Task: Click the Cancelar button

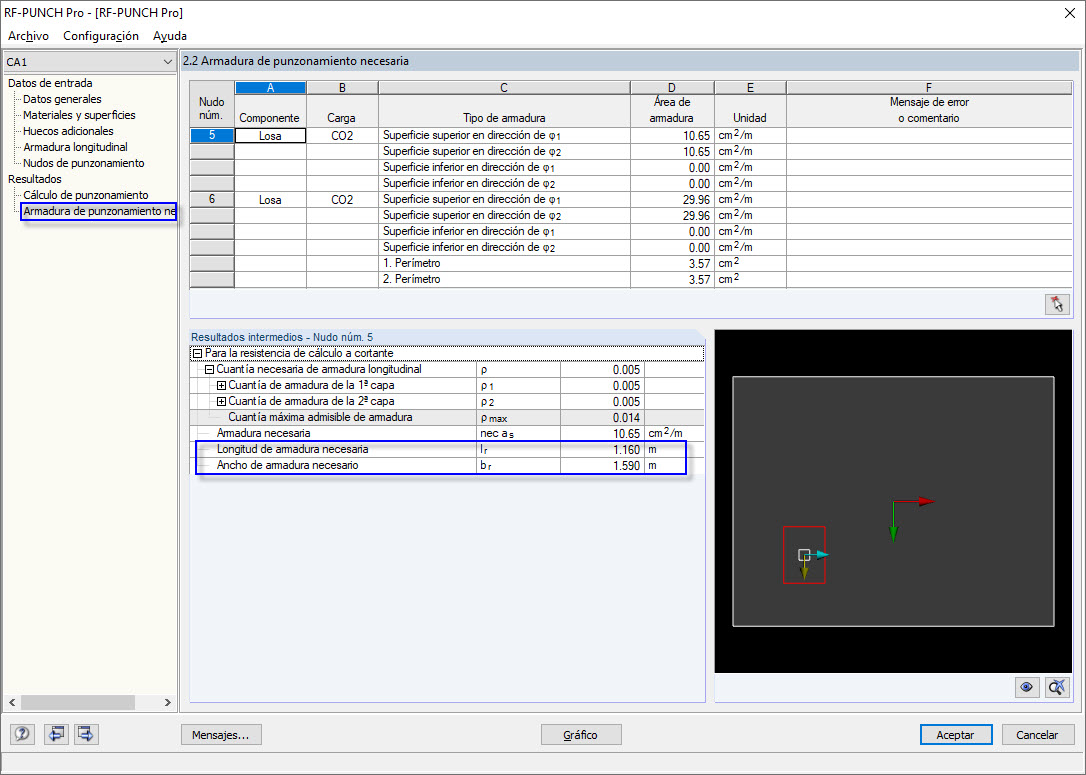Action: pos(1036,734)
